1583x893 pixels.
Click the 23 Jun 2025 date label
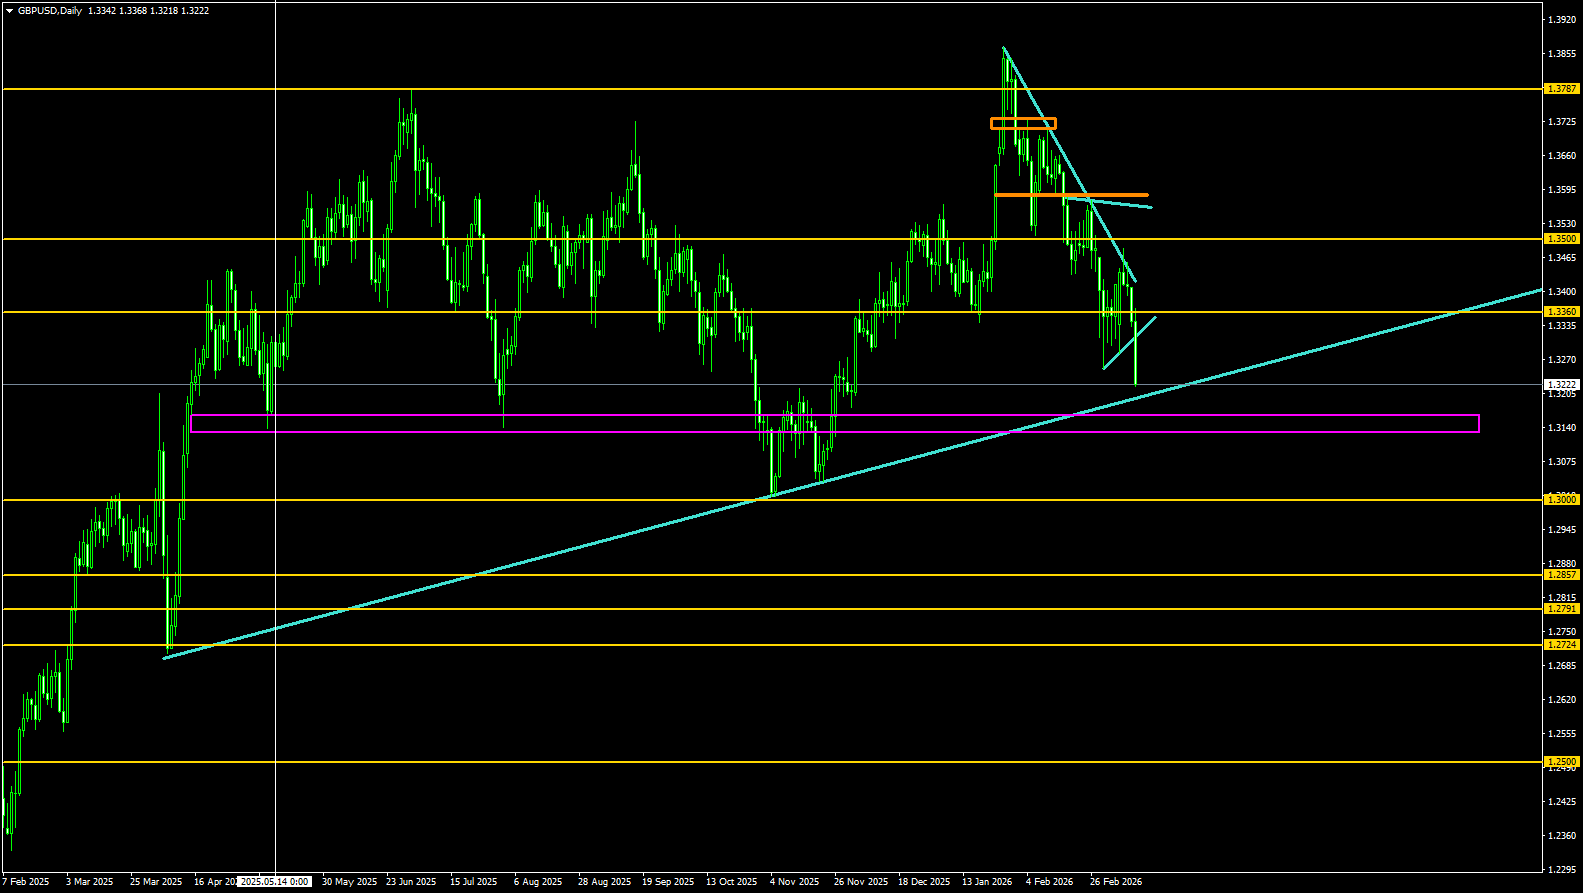pyautogui.click(x=411, y=882)
